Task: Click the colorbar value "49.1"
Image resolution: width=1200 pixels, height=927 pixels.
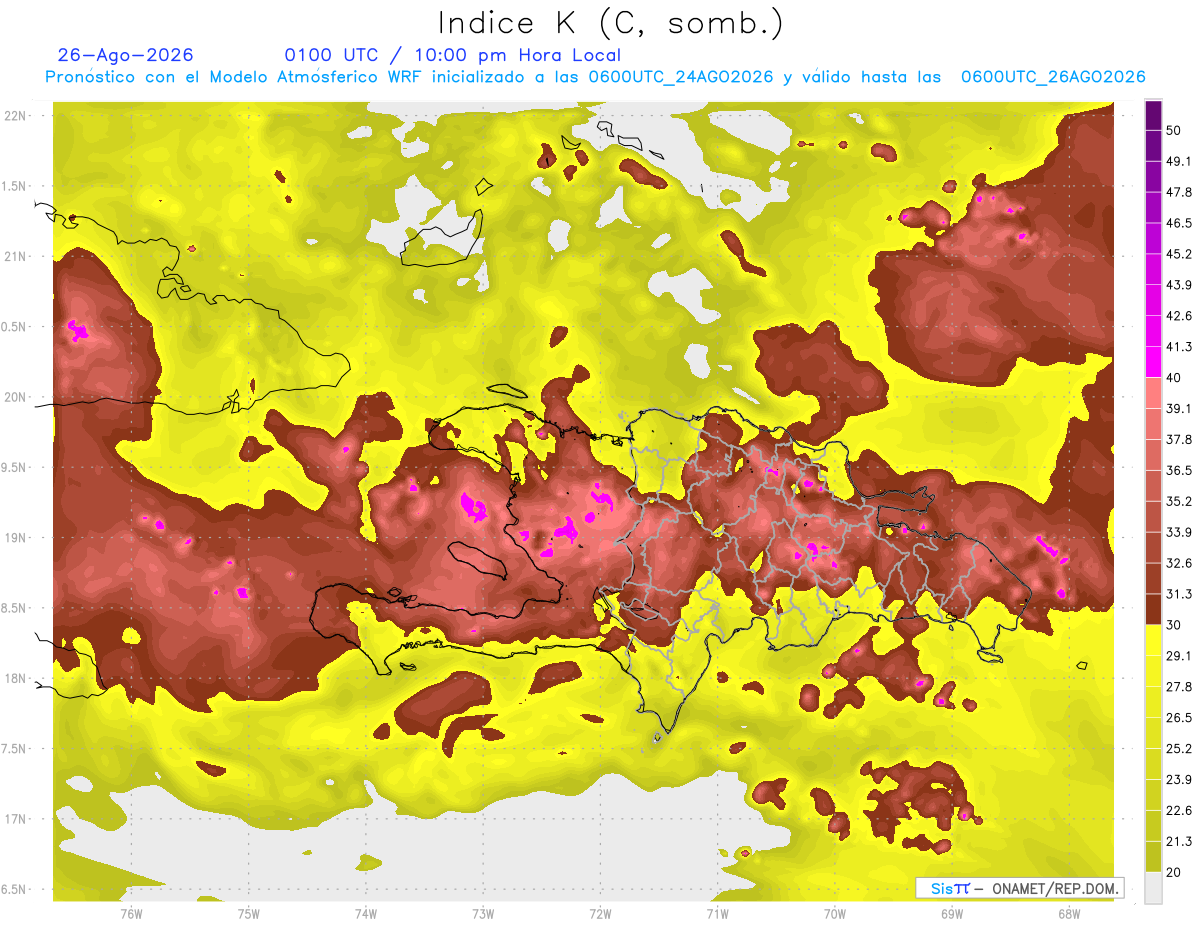Action: (1180, 161)
